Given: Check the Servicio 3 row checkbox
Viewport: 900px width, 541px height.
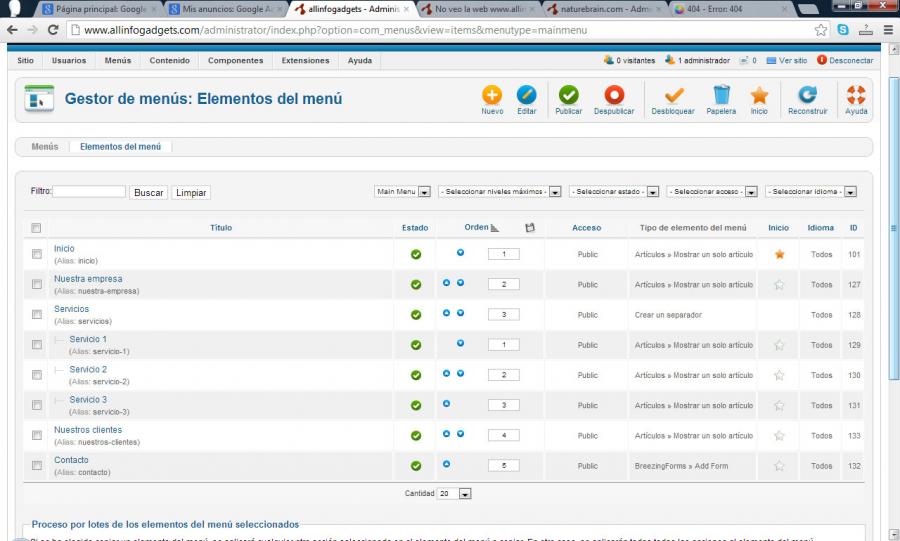Looking at the screenshot, I should click(37, 405).
